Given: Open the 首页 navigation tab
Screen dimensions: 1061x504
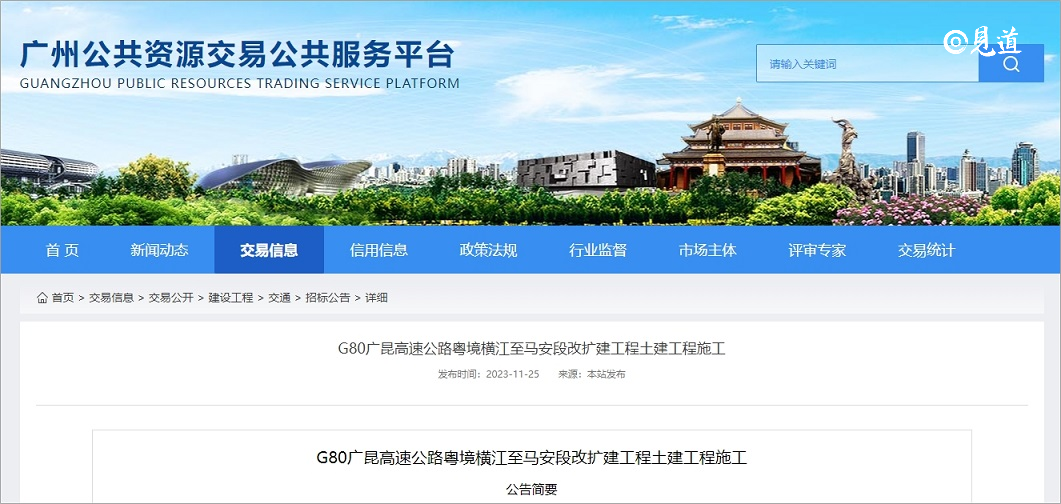Looking at the screenshot, I should click(x=62, y=250).
